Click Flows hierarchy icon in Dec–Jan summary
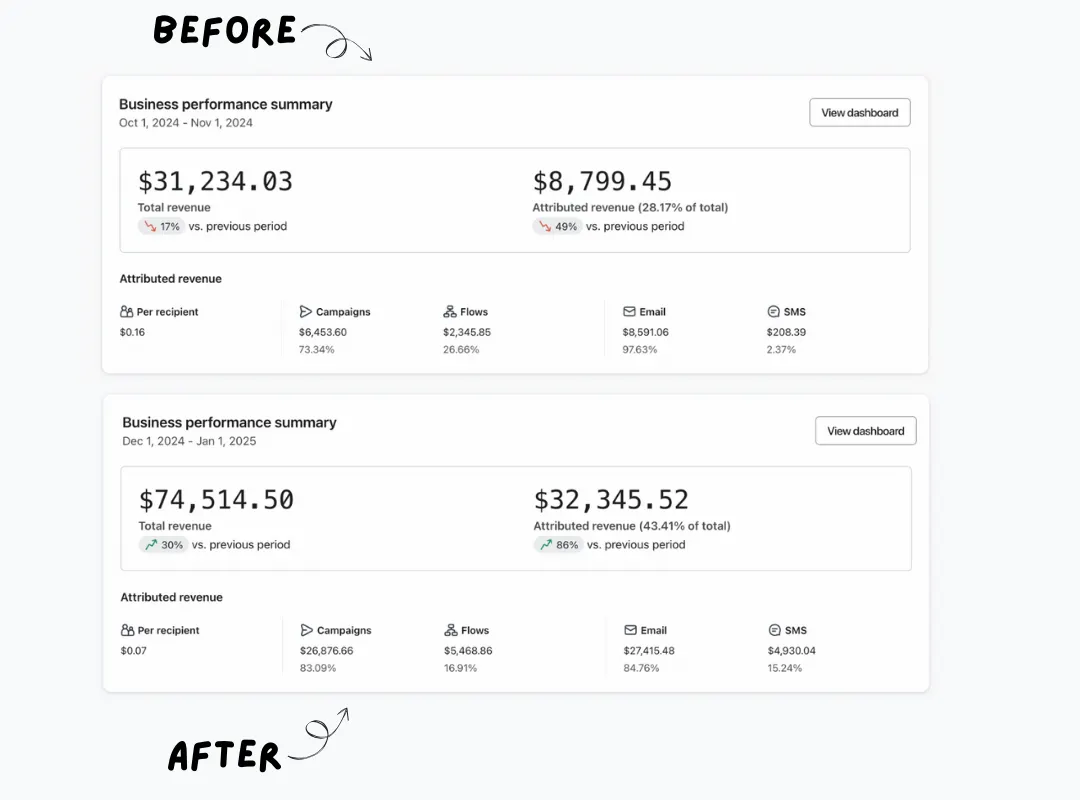The image size is (1080, 800). [450, 630]
